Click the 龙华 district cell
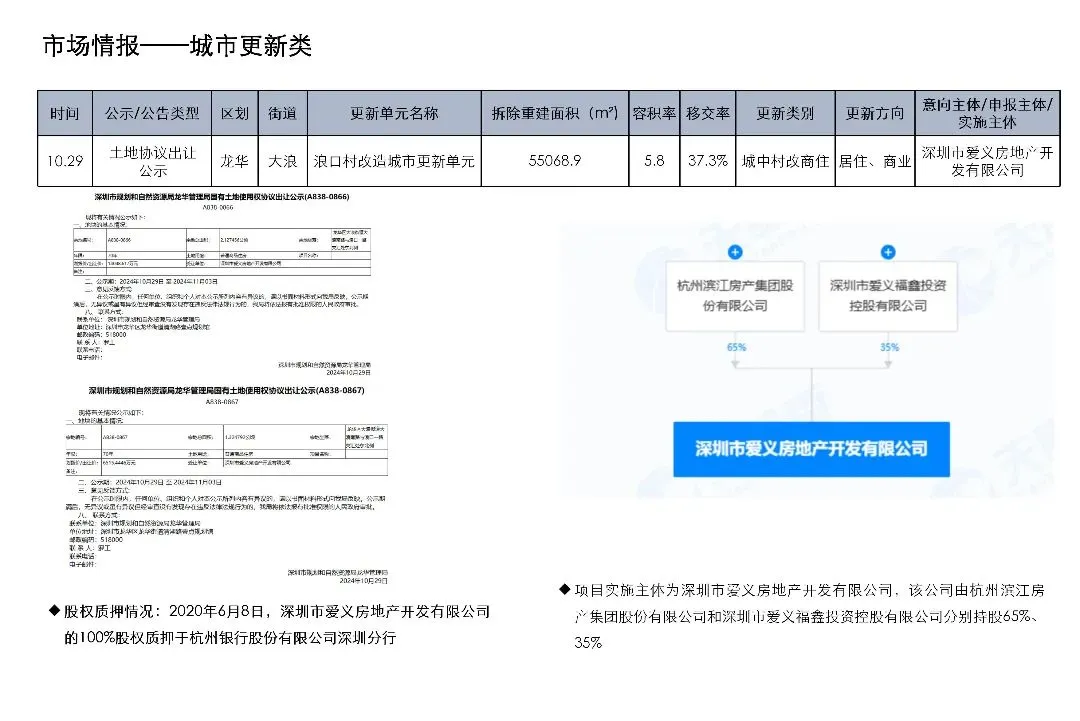 (235, 161)
